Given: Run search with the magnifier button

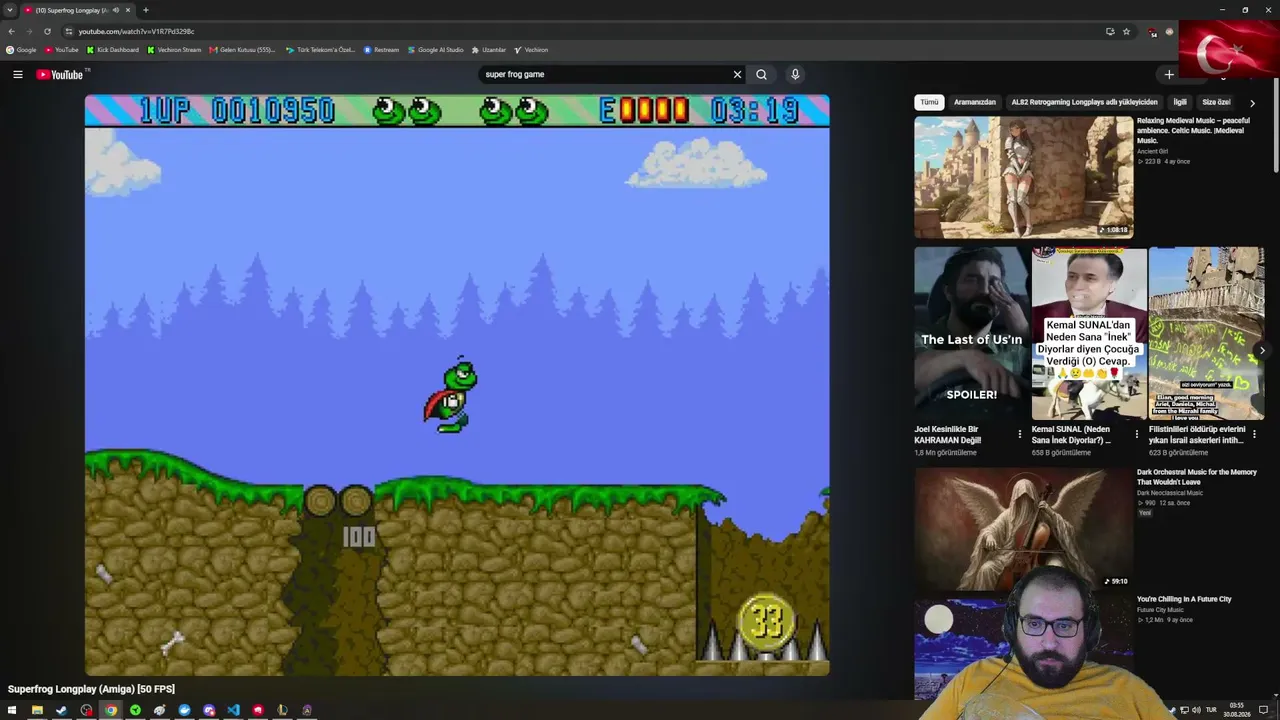Looking at the screenshot, I should 761,74.
